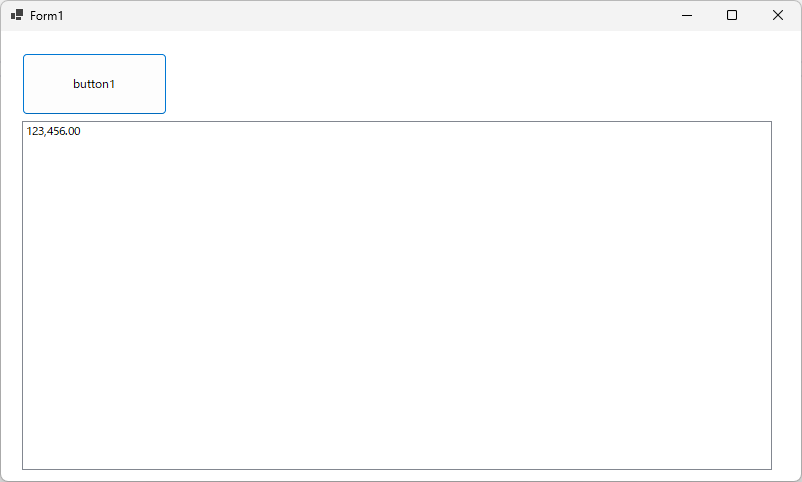Viewport: 802px width, 482px height.
Task: Click the "123" digits before the comma
Action: pos(36,131)
